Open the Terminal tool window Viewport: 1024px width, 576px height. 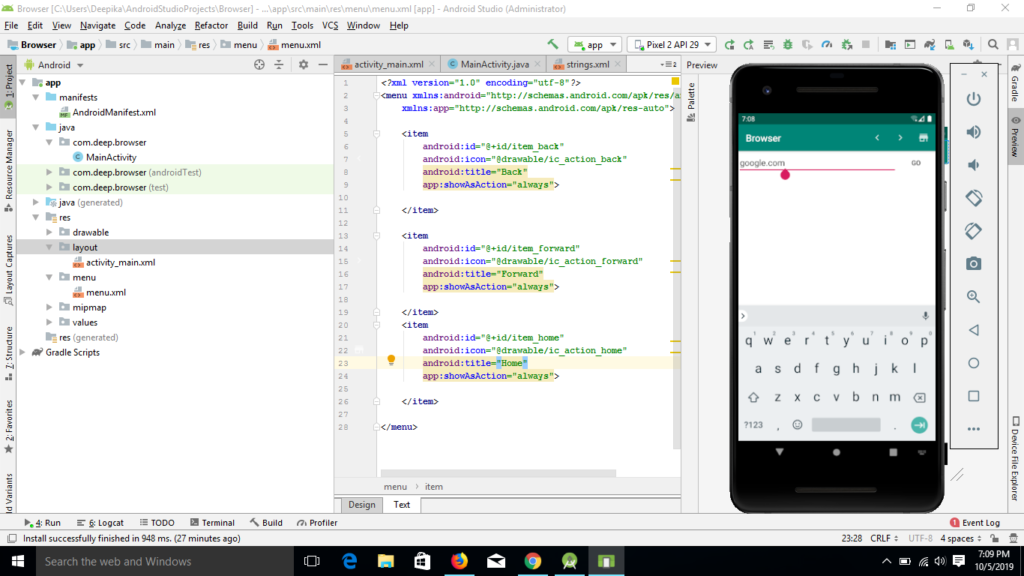[x=212, y=522]
